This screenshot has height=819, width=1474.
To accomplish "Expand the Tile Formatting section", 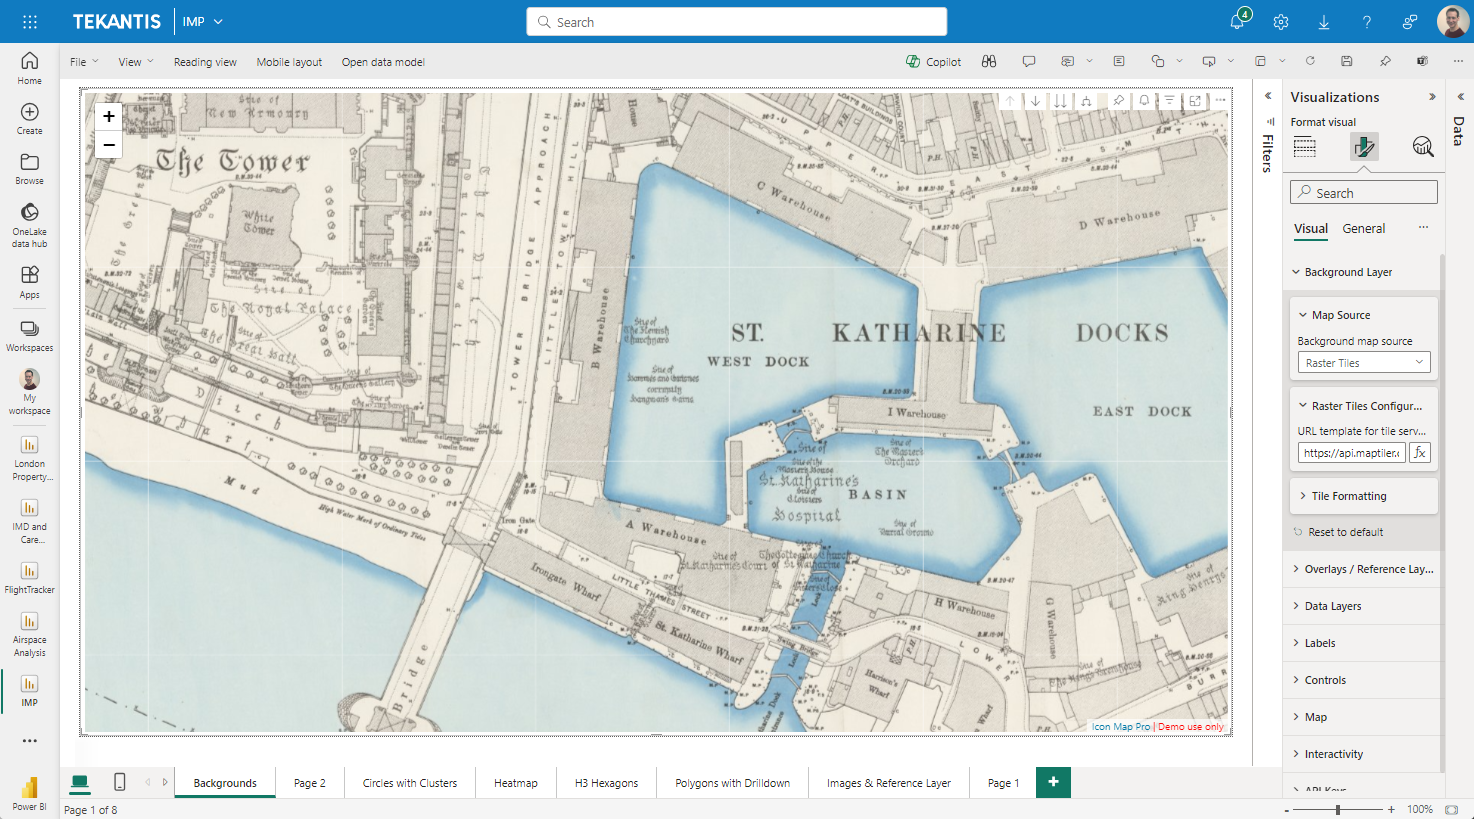I will [x=1348, y=496].
